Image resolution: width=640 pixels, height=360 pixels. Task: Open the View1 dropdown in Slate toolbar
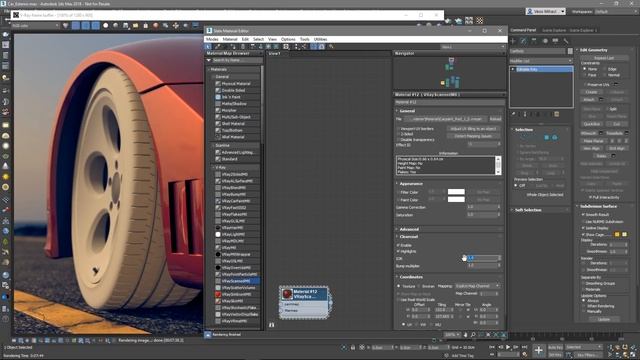473,47
